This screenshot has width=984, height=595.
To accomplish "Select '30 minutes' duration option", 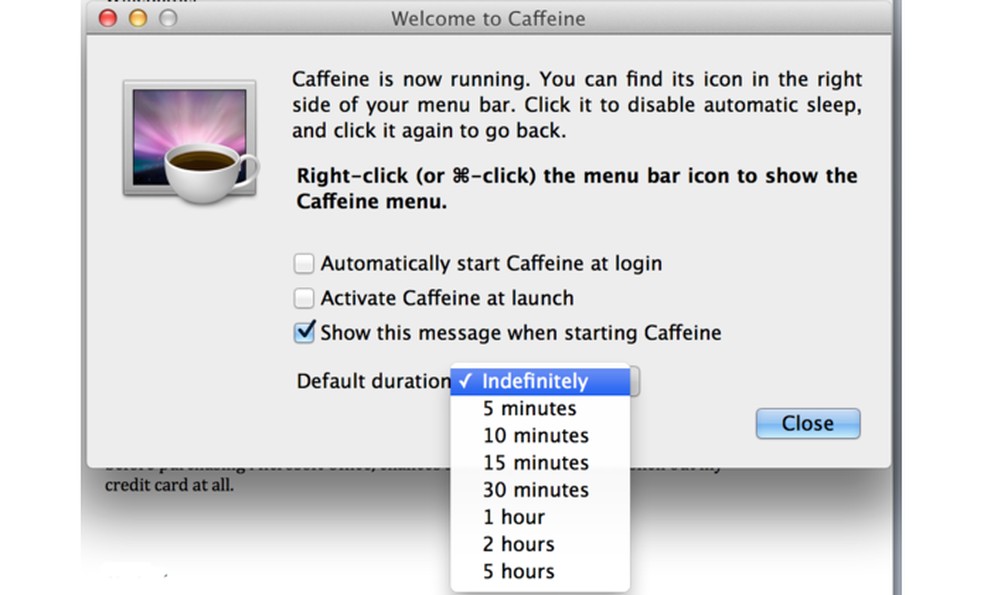I will pos(536,490).
